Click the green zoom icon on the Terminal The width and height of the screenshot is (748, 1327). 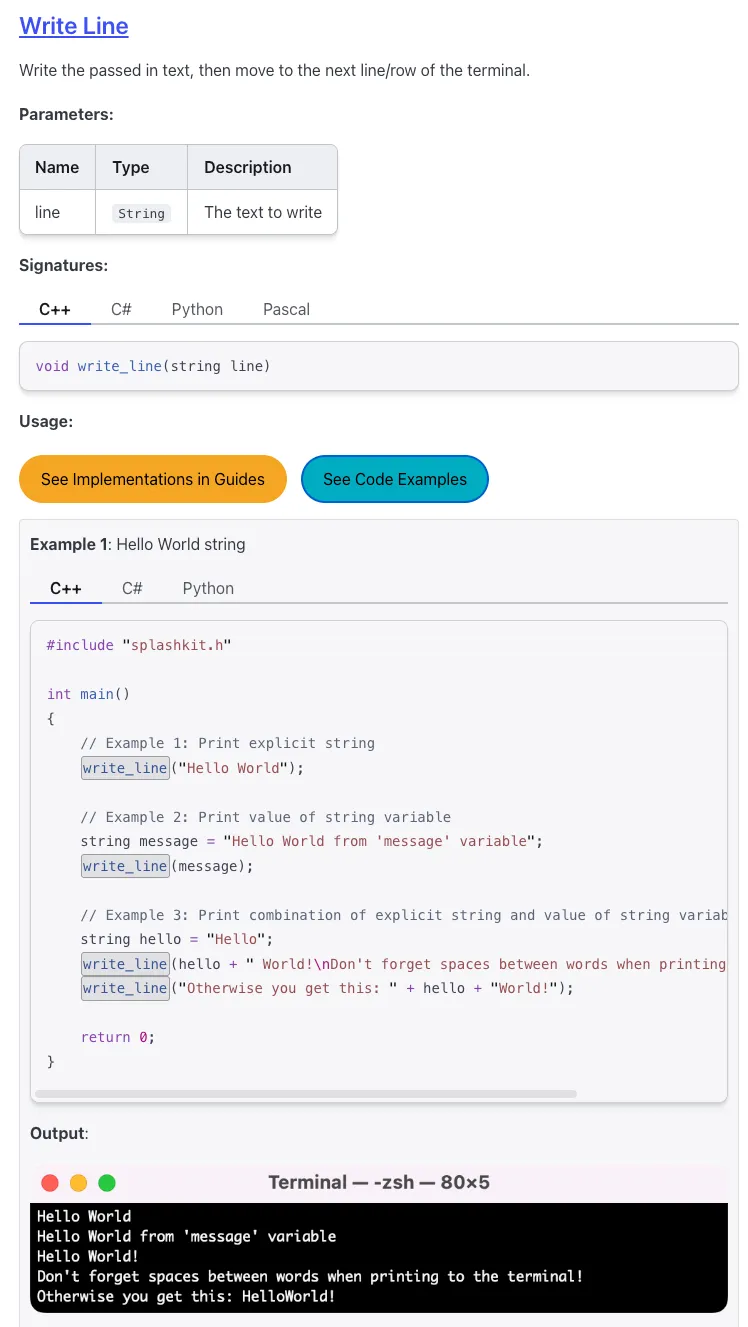click(107, 1182)
